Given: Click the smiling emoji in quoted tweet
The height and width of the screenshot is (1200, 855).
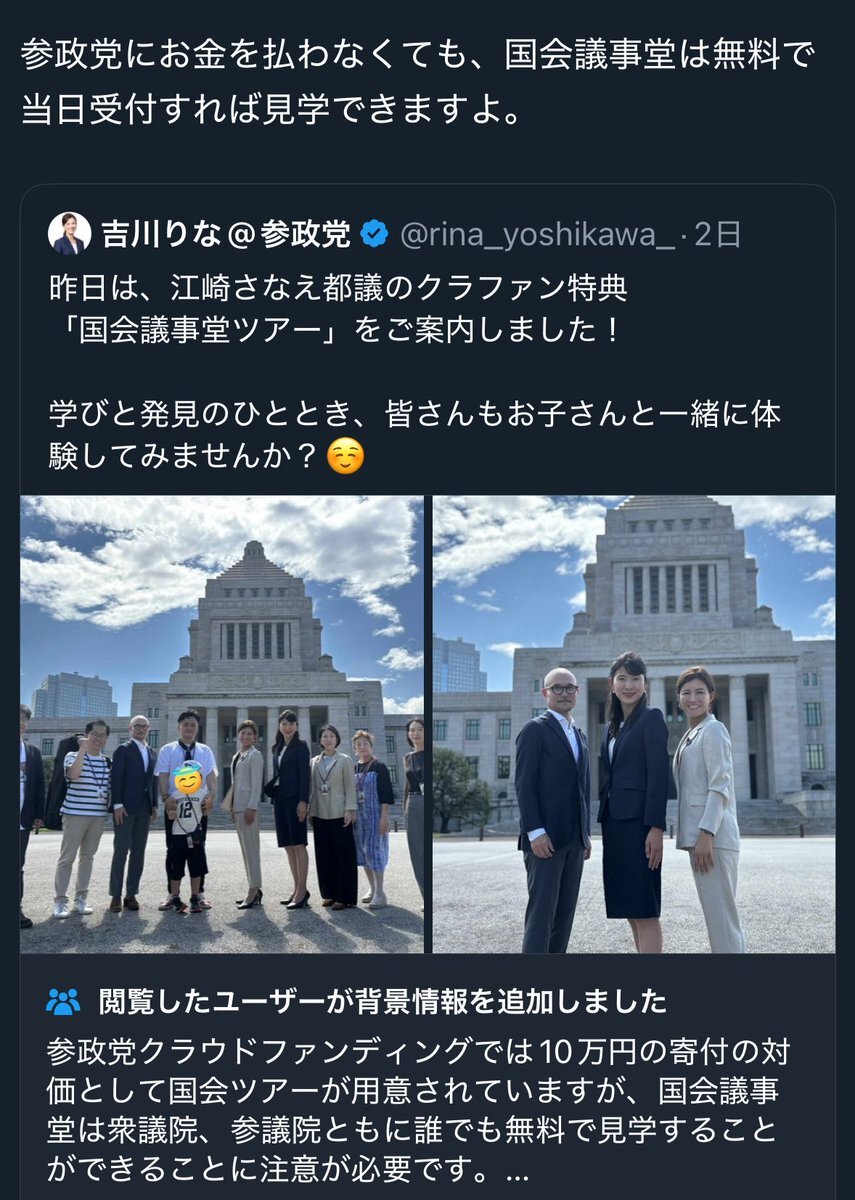Looking at the screenshot, I should [346, 457].
